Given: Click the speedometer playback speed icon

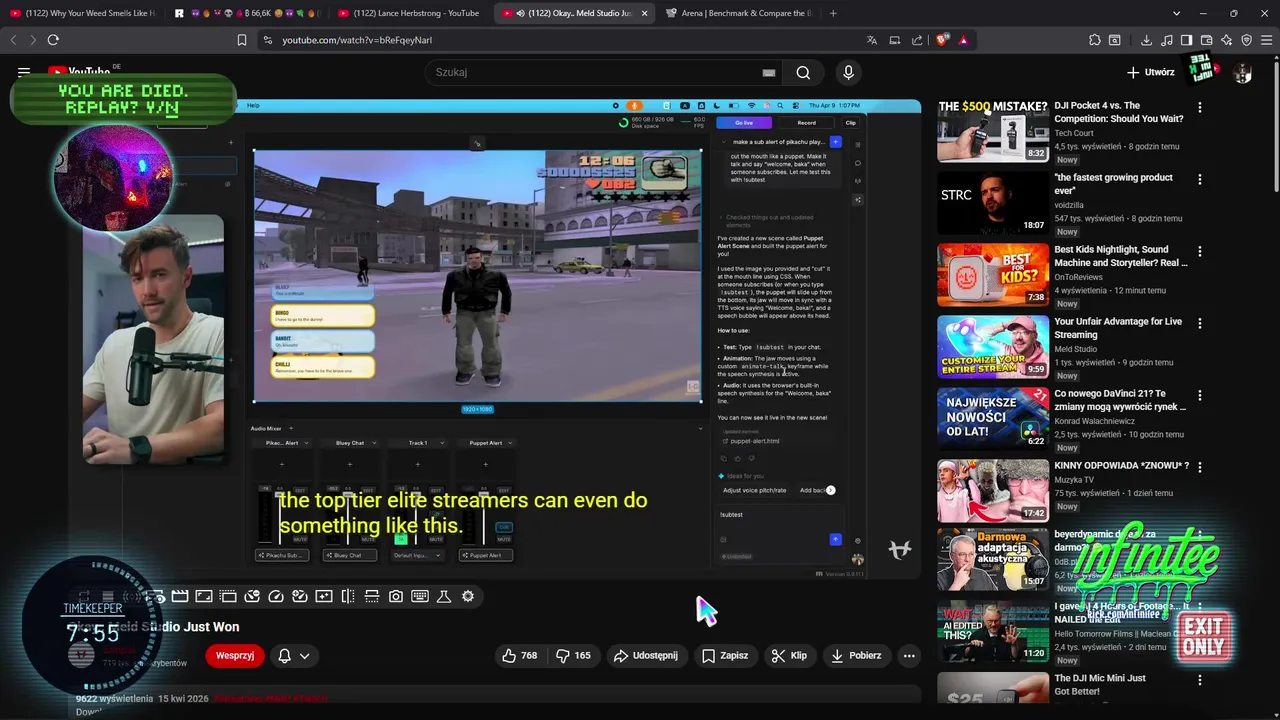Looking at the screenshot, I should 276,596.
